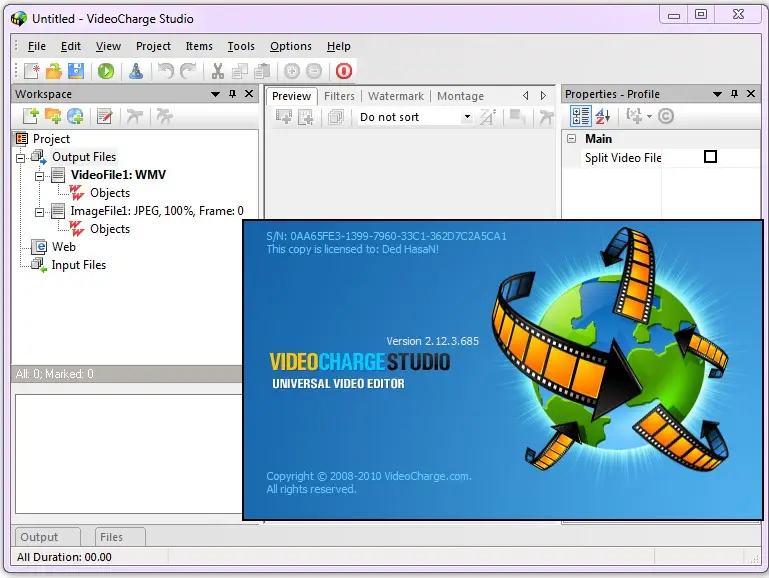Select the Web tree item
The height and width of the screenshot is (578, 769).
pos(64,247)
